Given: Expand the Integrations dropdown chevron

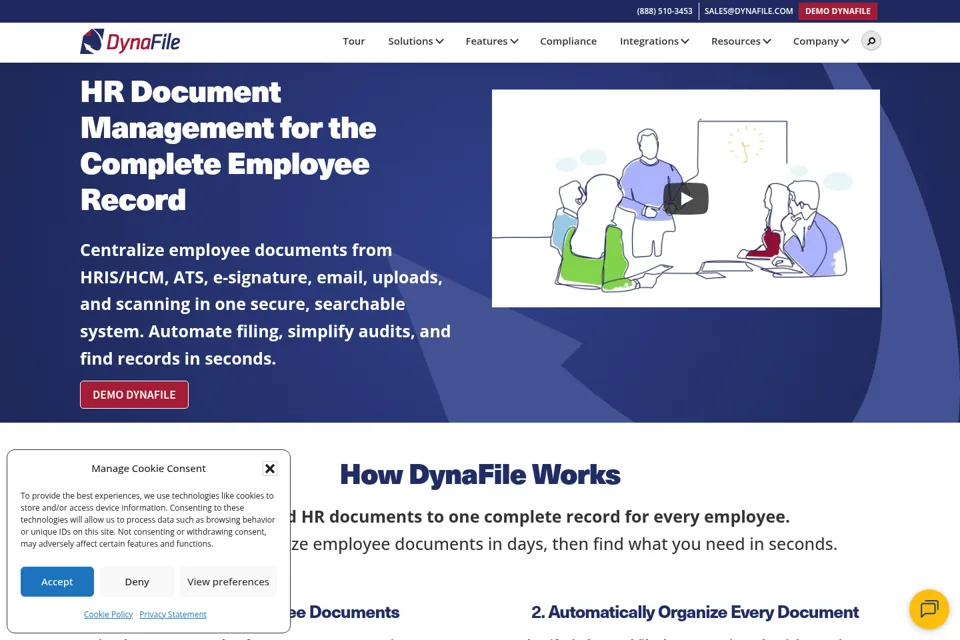Looking at the screenshot, I should [x=685, y=41].
